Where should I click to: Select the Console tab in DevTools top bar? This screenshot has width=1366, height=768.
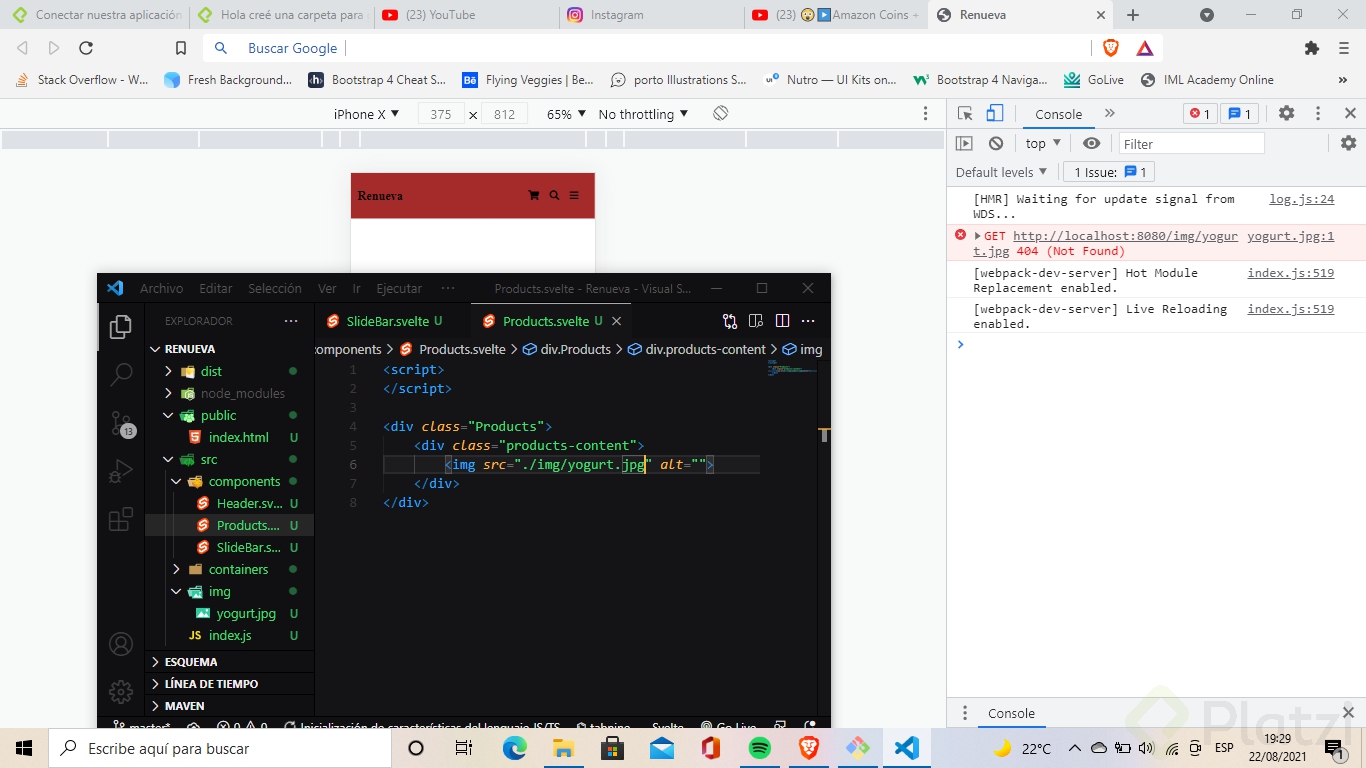pos(1058,114)
